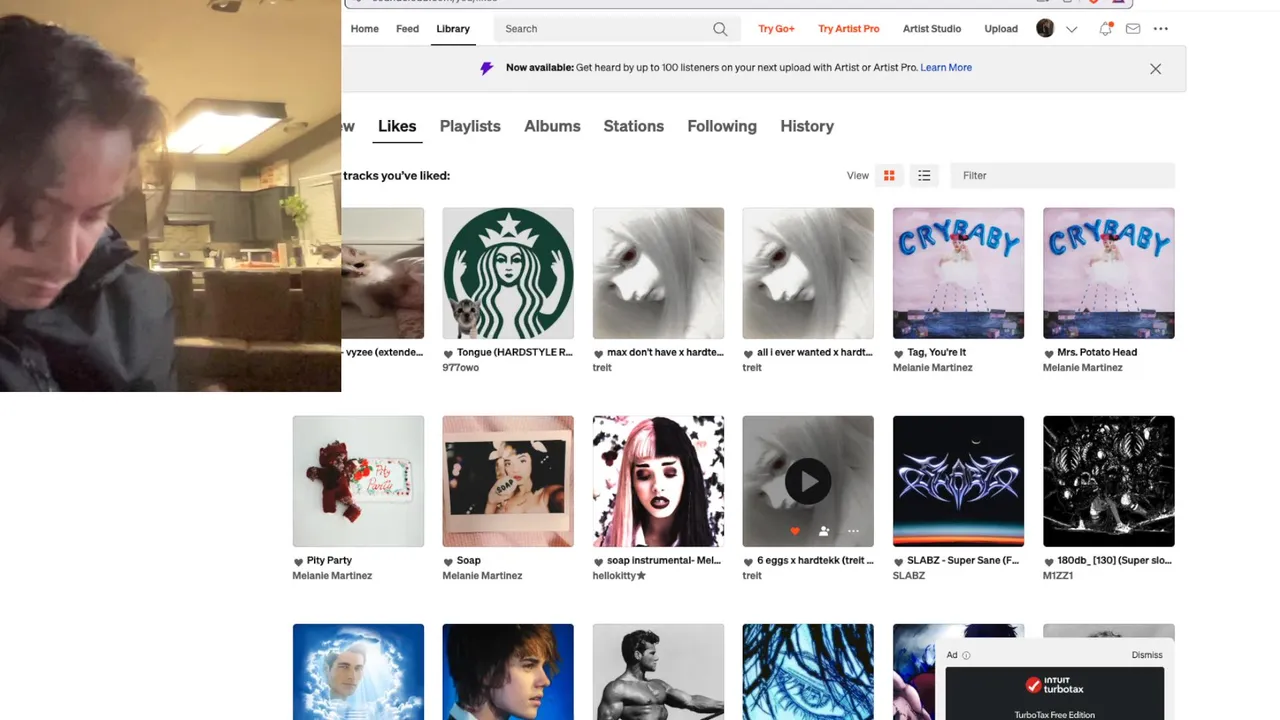Open Soap polaroid artwork
Image resolution: width=1280 pixels, height=720 pixels.
point(508,481)
